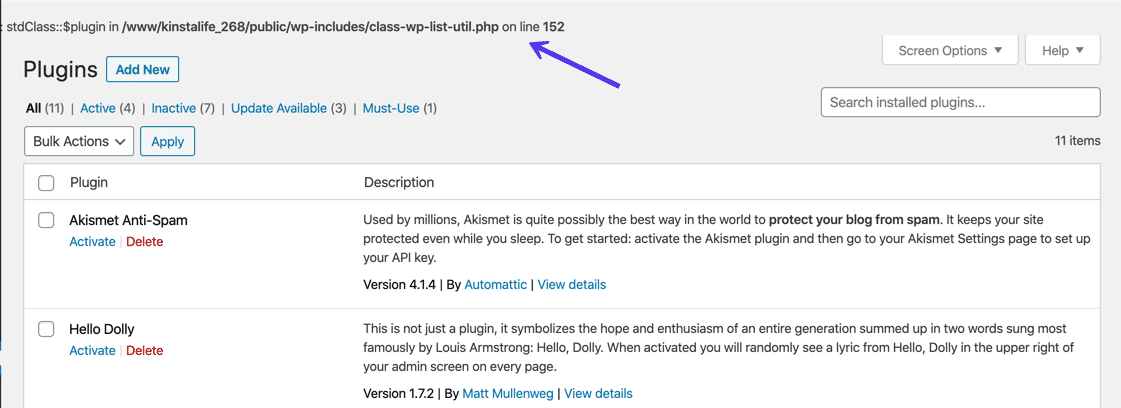
Task: Open the Automattic author link
Action: tap(495, 285)
